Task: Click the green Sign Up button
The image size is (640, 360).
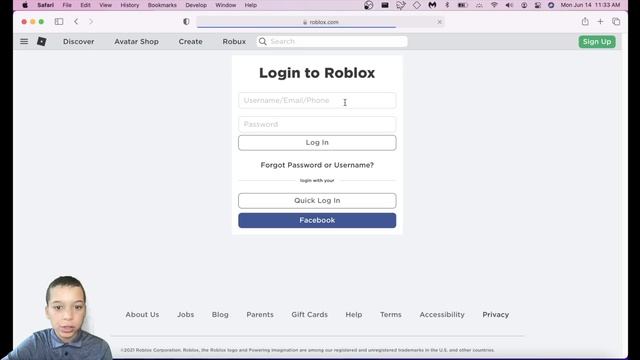Action: tap(597, 42)
